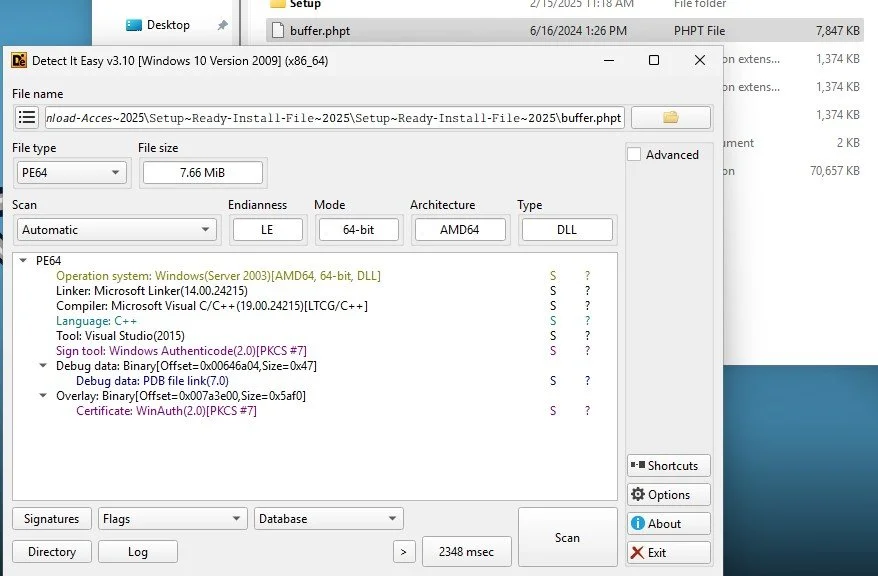
Task: Open the Log button
Action: [138, 552]
